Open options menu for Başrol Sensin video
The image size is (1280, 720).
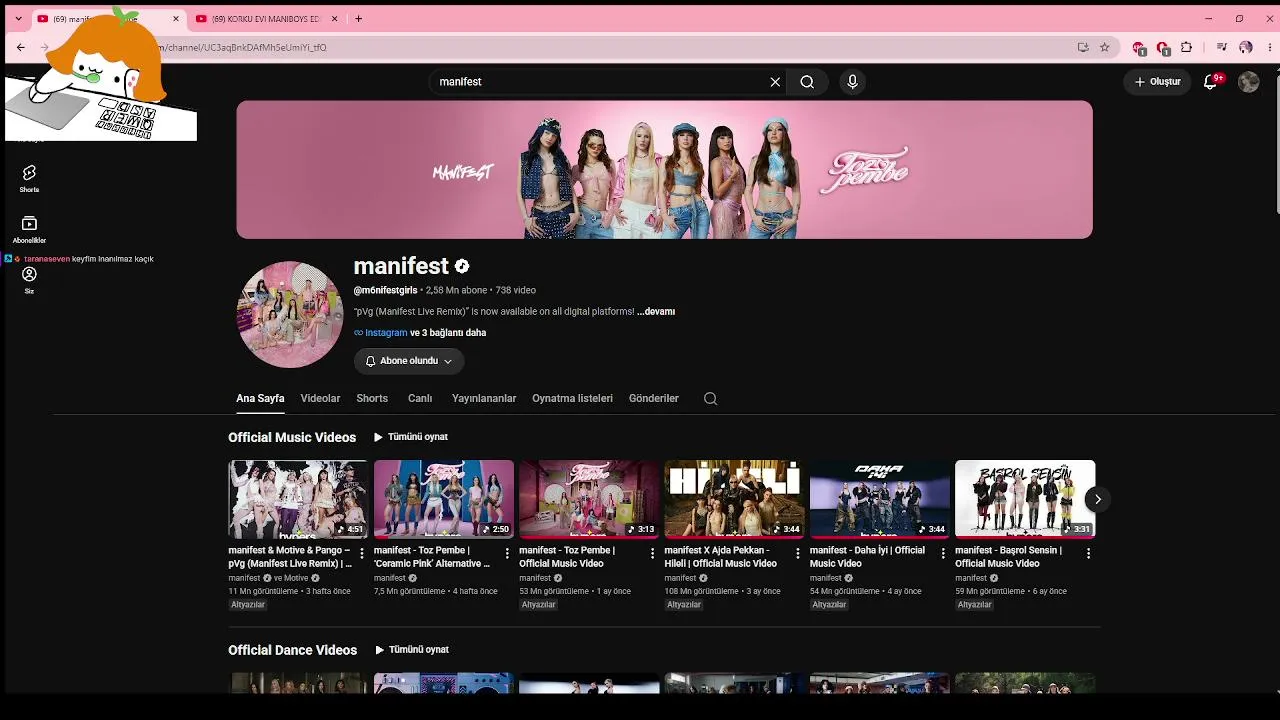pos(1088,553)
